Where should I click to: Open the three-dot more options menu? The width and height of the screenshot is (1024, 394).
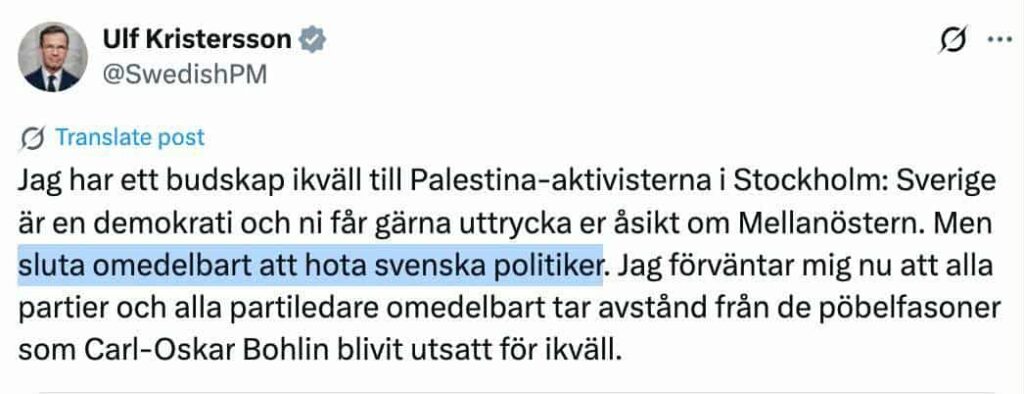click(x=999, y=40)
